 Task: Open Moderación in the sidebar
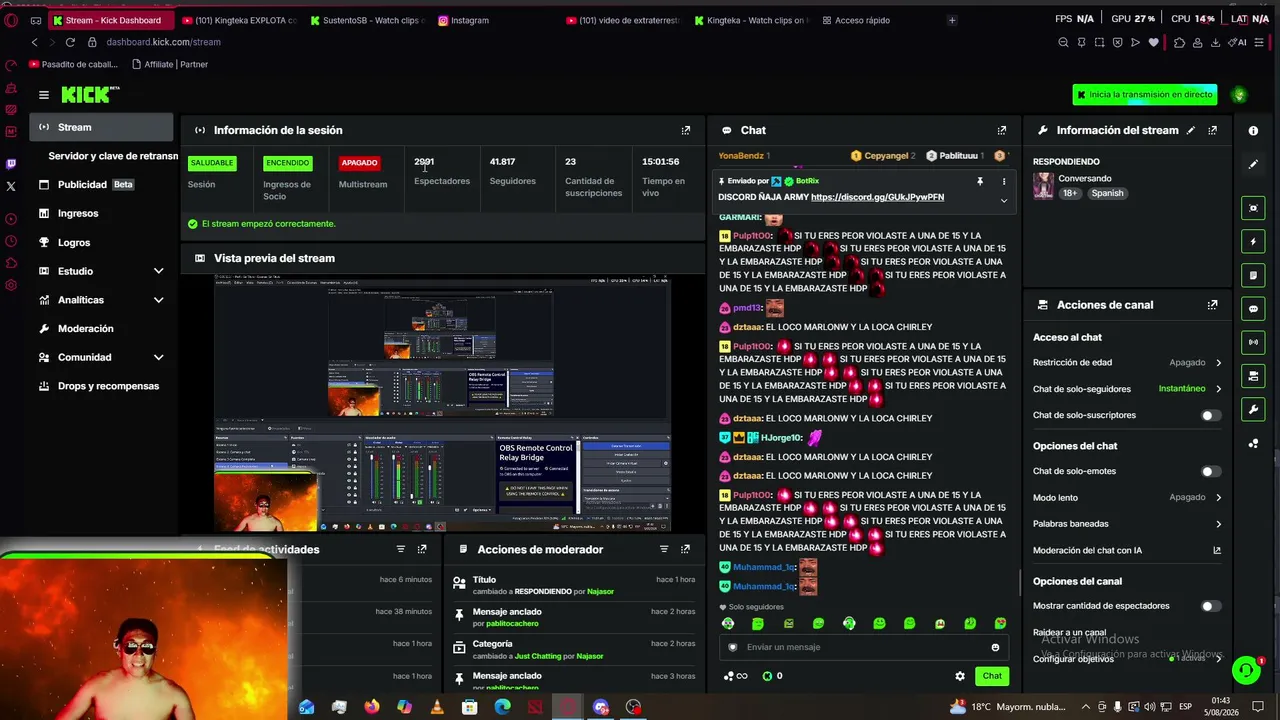(x=100, y=328)
